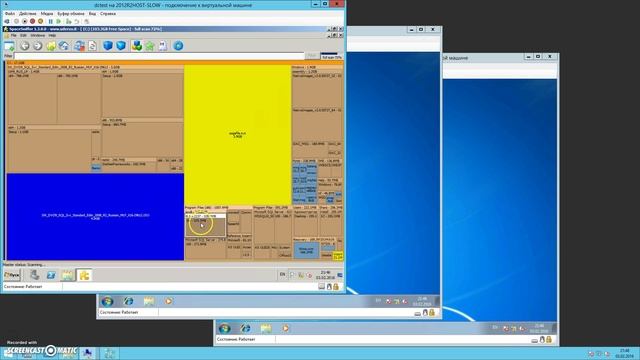Open Server Manager from guest taskbar

35,276
